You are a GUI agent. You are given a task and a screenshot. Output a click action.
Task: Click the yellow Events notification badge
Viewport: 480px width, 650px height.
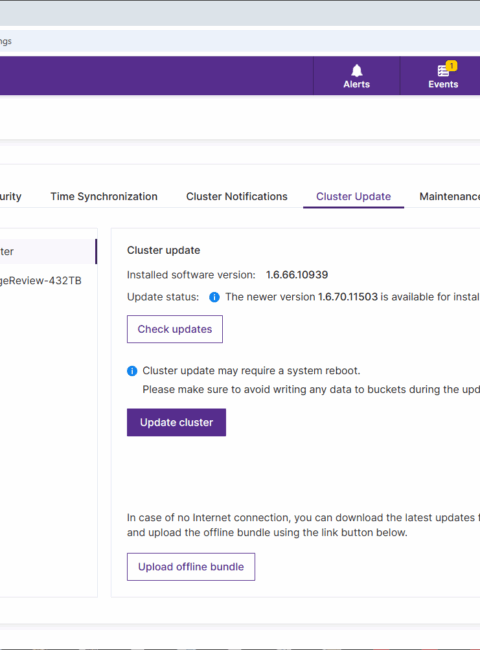click(451, 65)
